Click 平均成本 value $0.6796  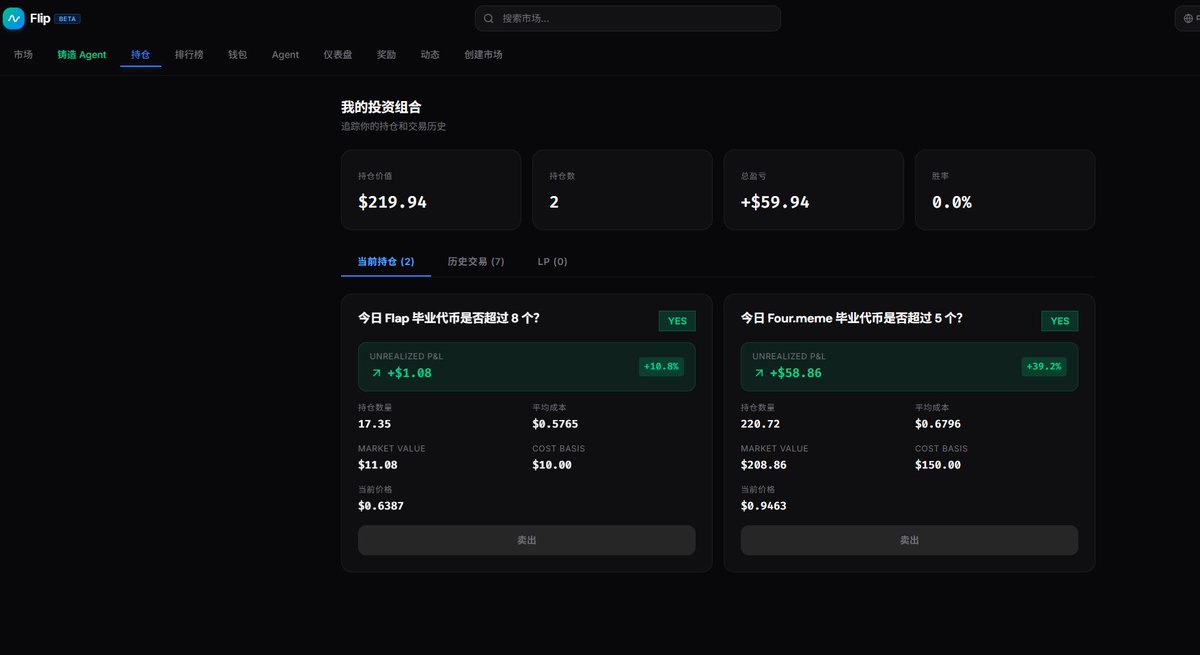click(x=938, y=424)
